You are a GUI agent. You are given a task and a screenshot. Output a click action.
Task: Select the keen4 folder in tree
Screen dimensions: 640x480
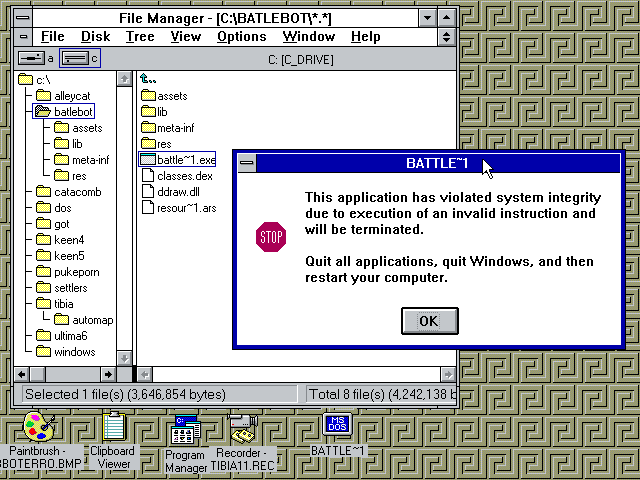tap(68, 240)
